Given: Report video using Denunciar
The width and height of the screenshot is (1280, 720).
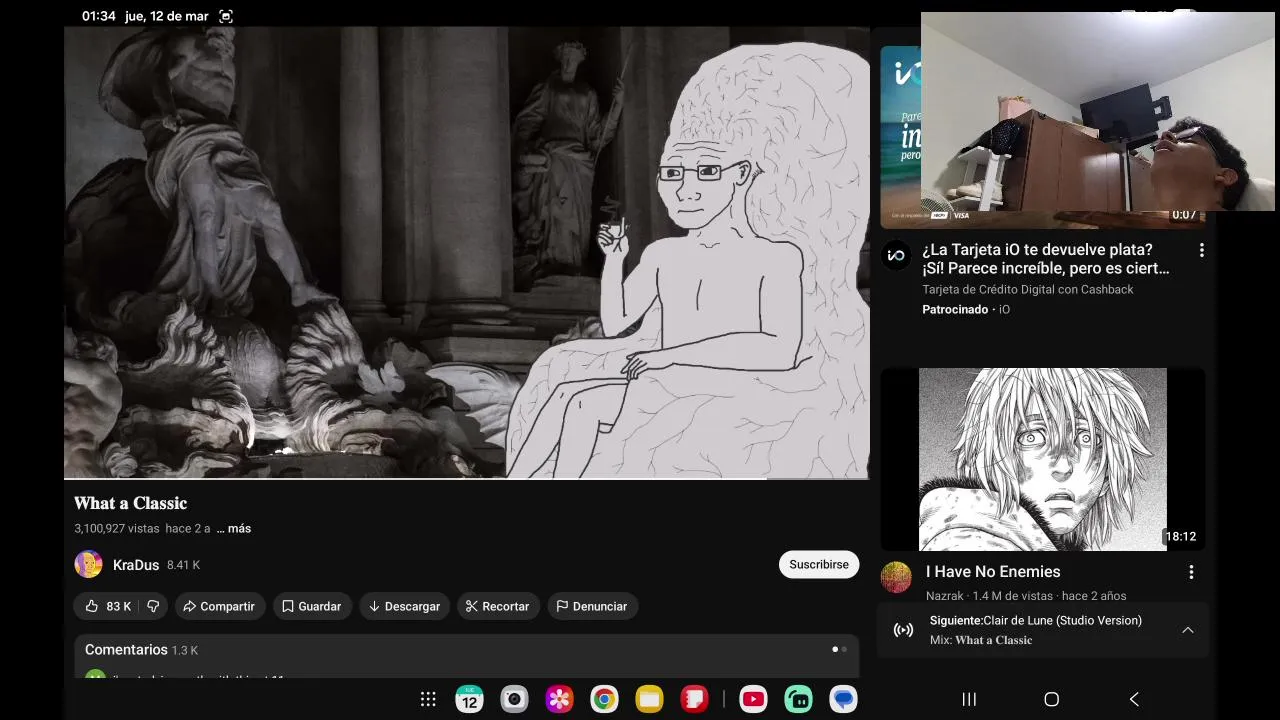Looking at the screenshot, I should [x=591, y=606].
